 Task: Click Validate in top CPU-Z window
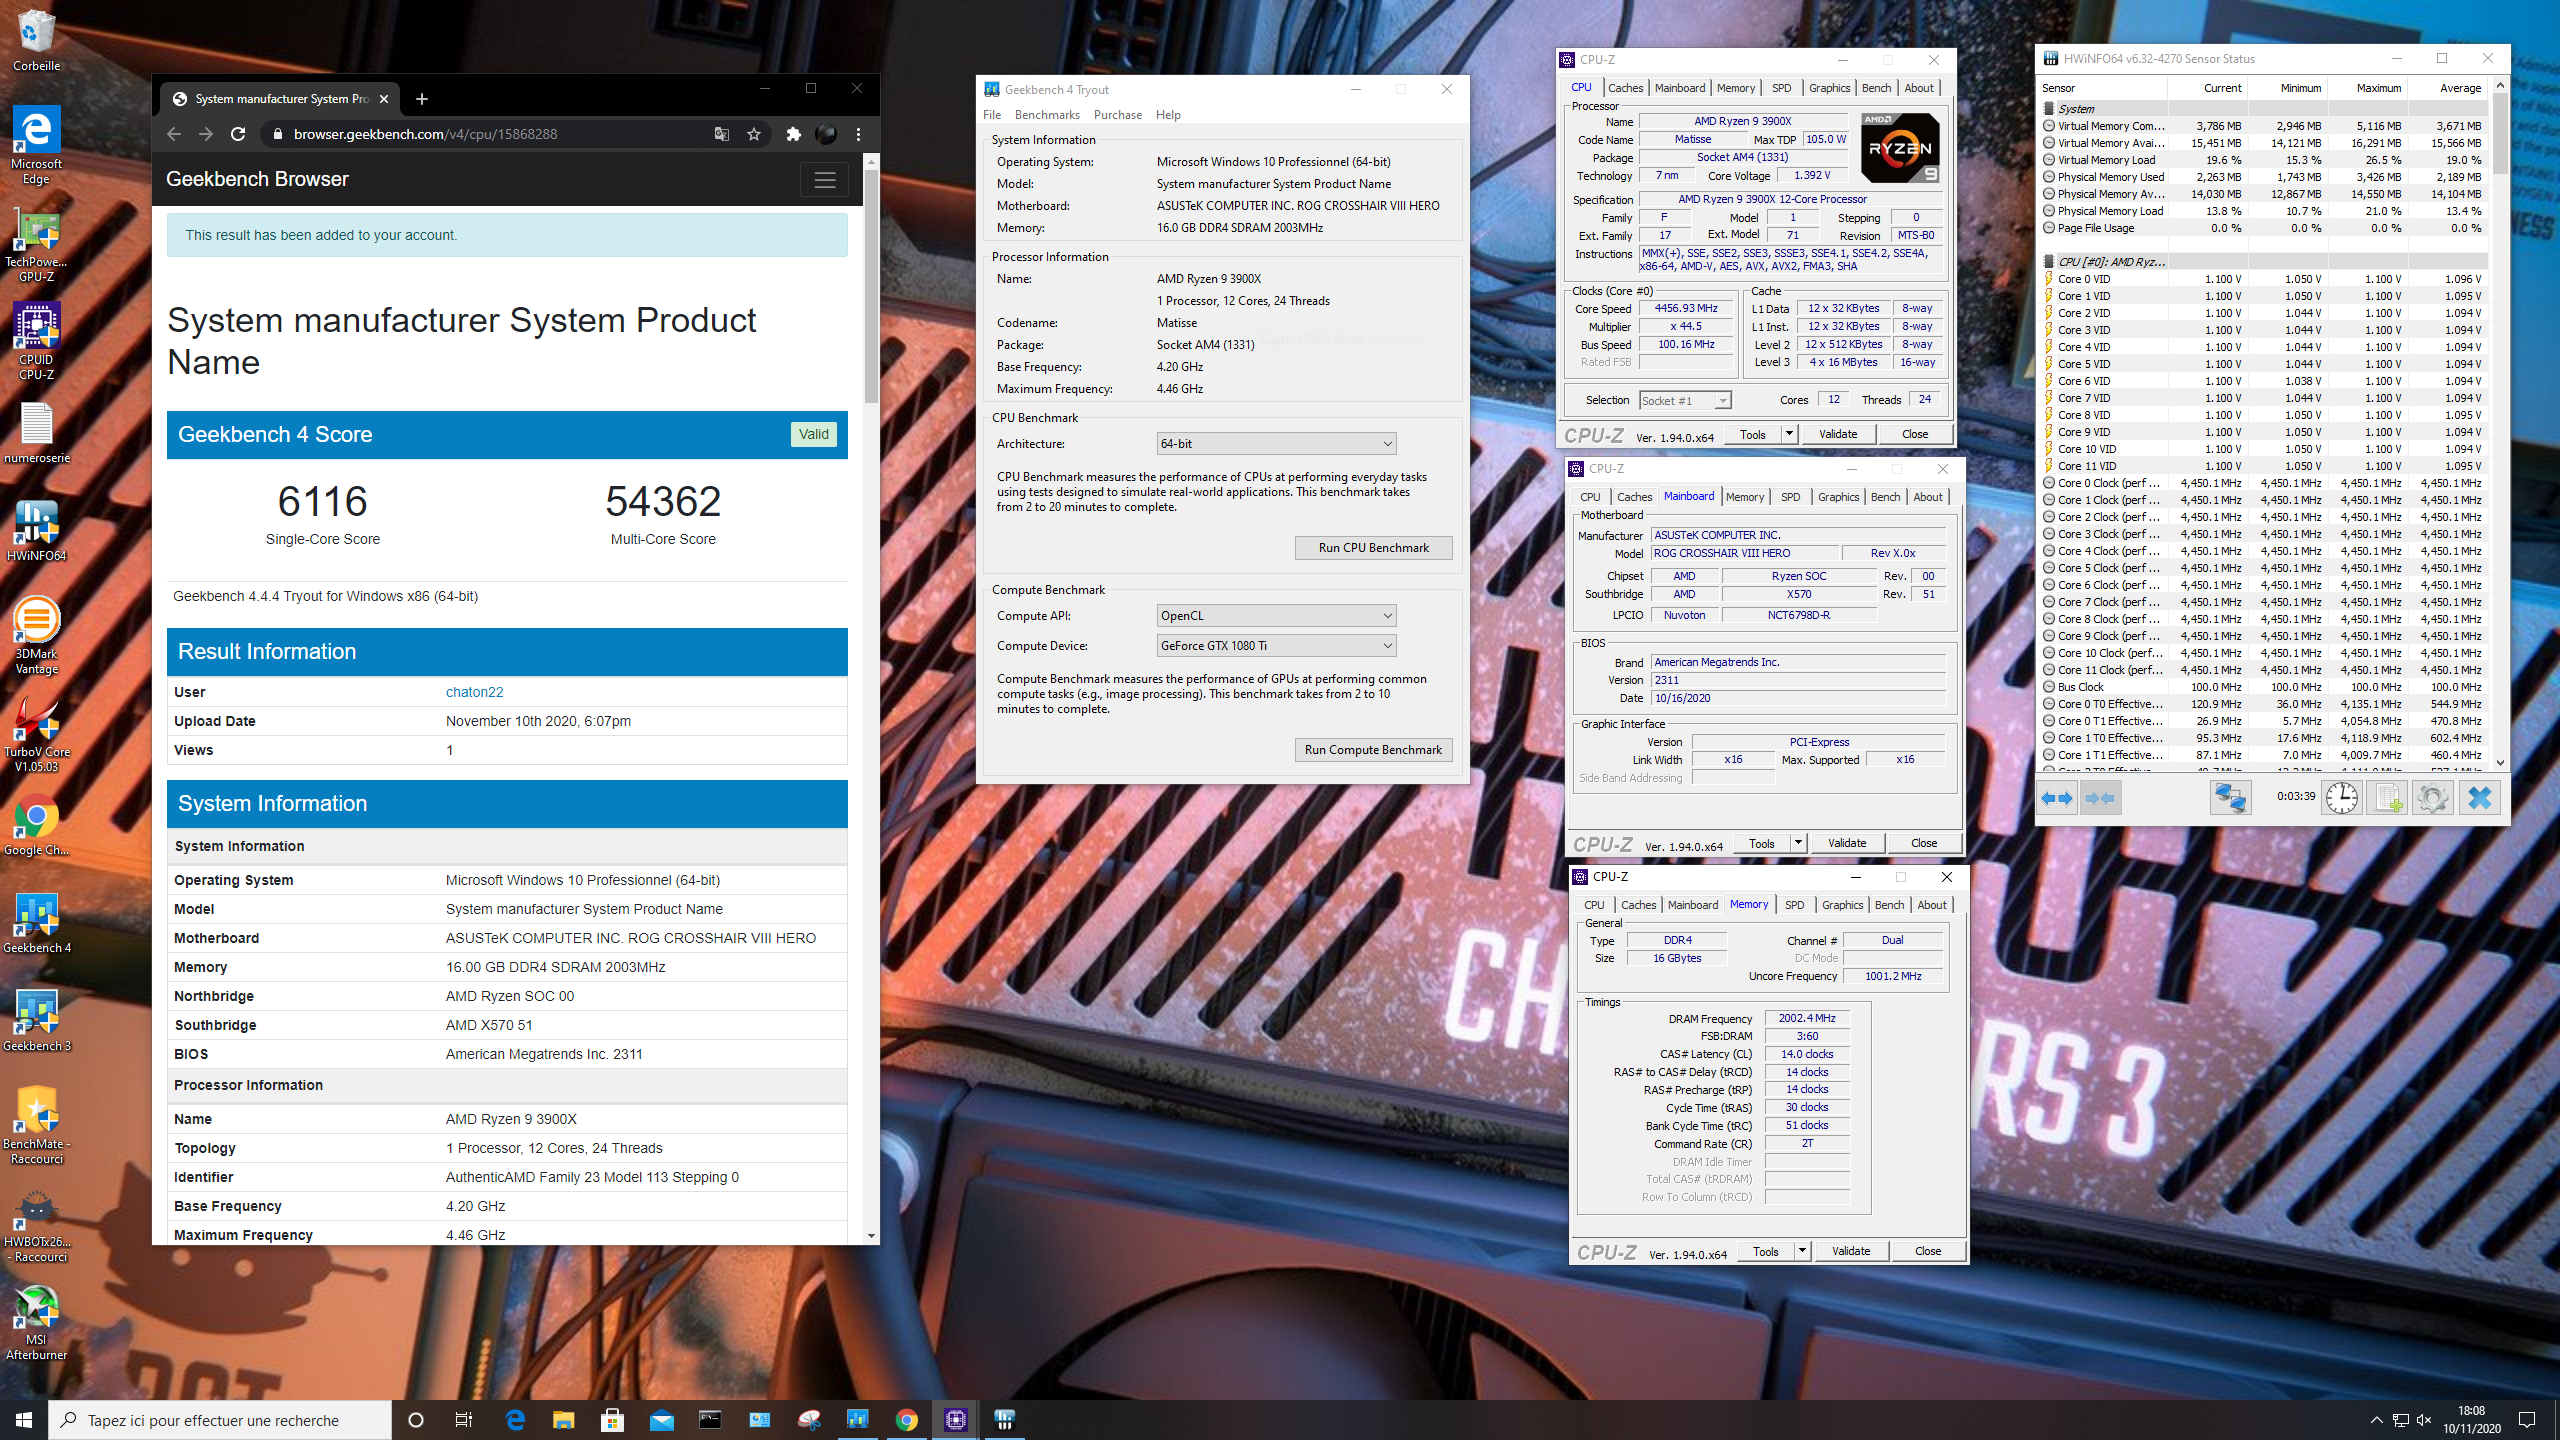(x=1838, y=434)
